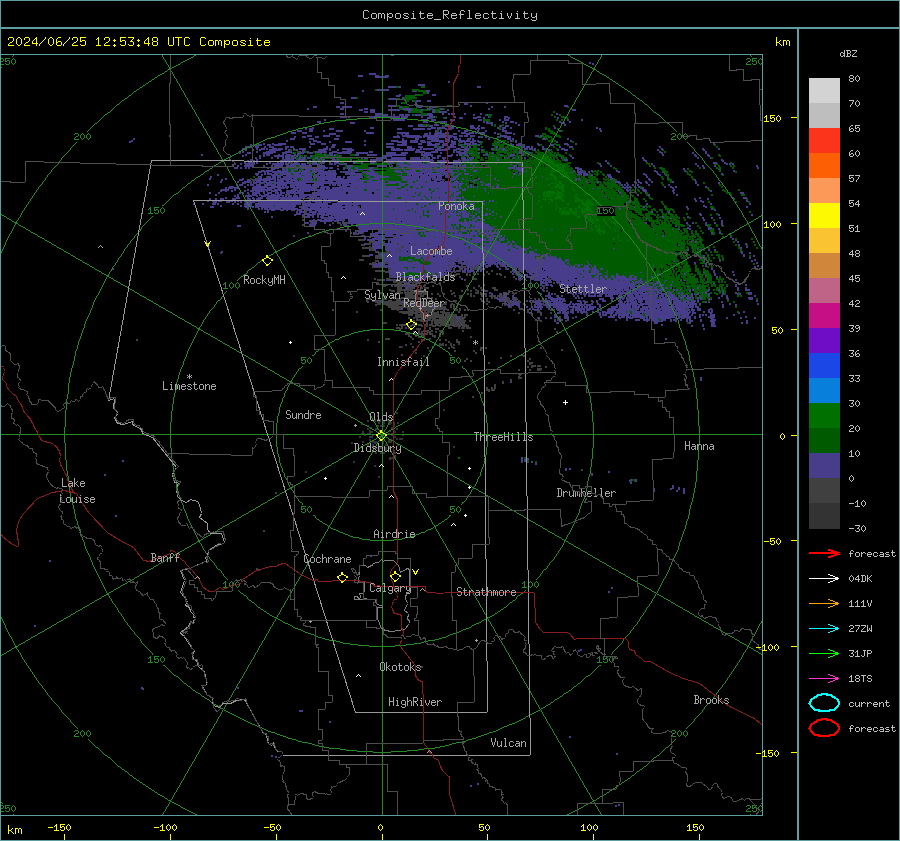Click the '04DK' legend label
900x841 pixels.
click(860, 579)
